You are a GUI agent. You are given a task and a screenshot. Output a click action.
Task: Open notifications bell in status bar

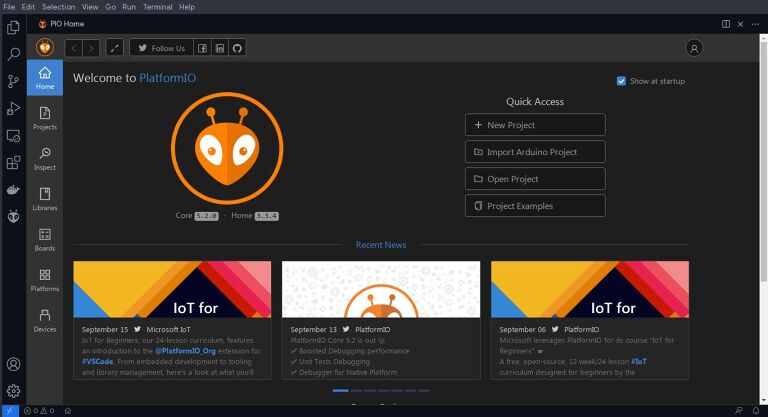(756, 411)
